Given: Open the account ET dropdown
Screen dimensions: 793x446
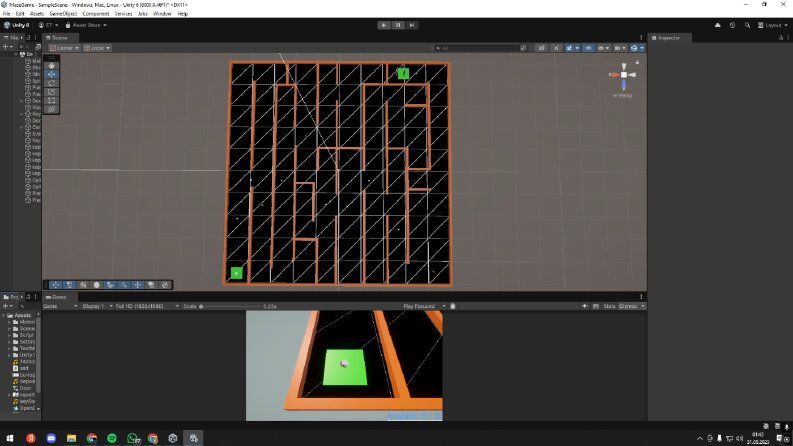Looking at the screenshot, I should coord(49,25).
